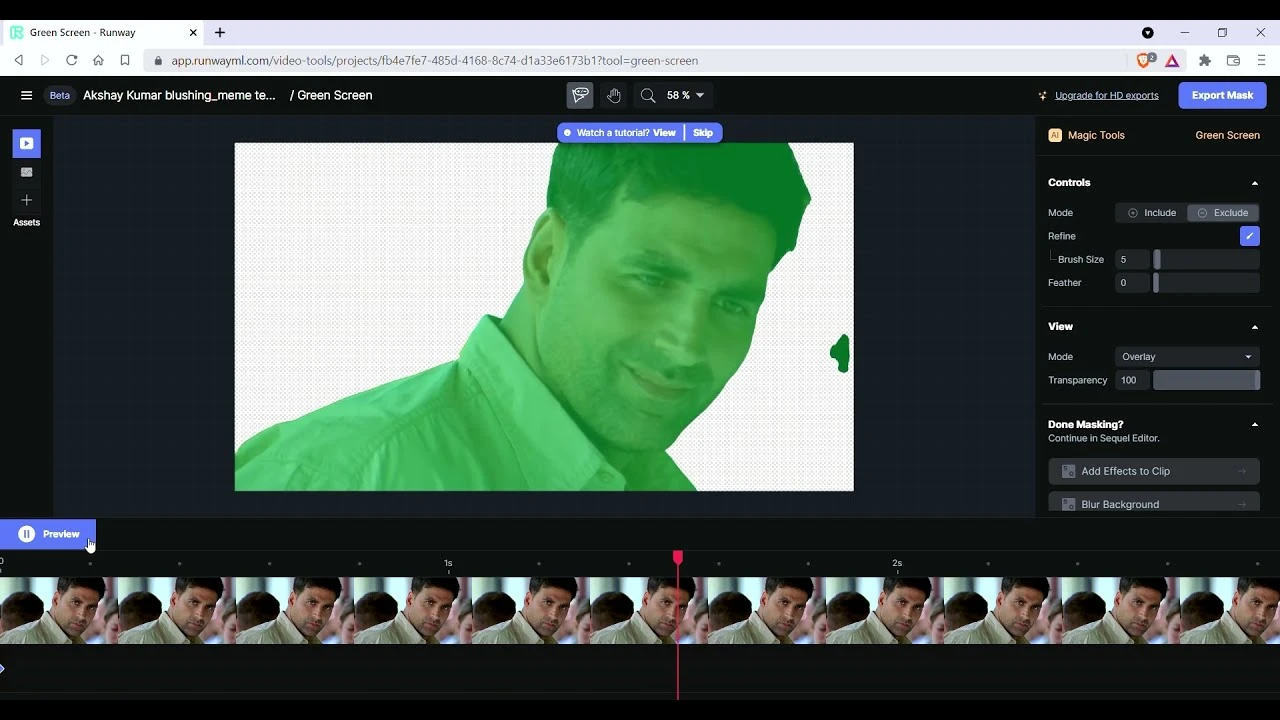Add new assets with the plus icon
Screen dimensions: 1280x720
[x=27, y=200]
